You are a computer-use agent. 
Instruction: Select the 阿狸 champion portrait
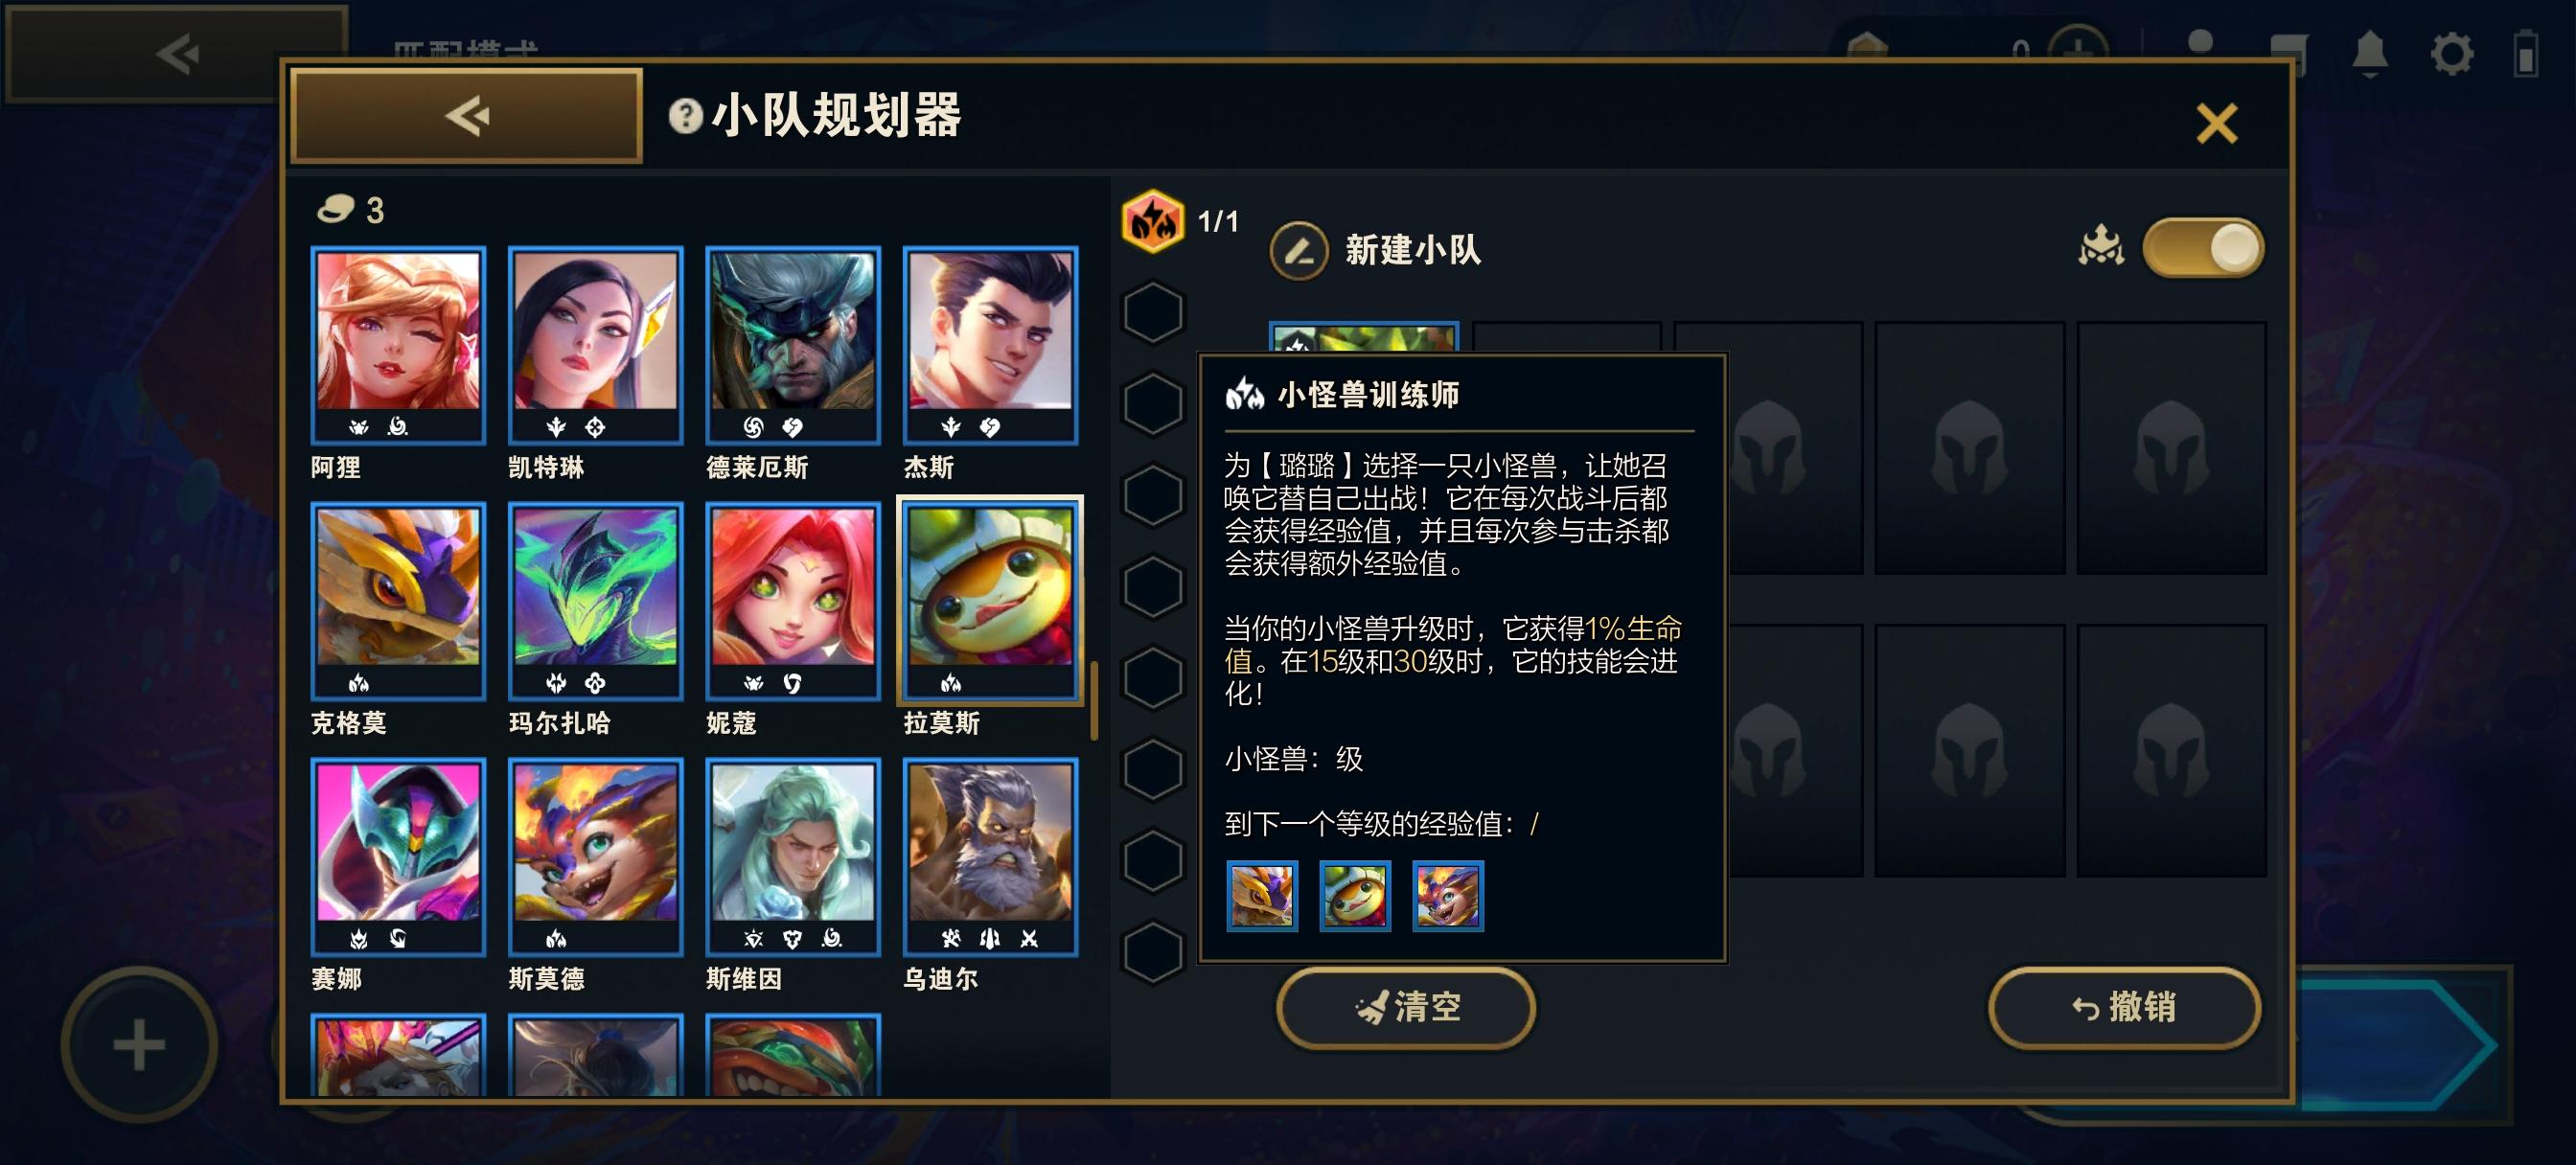(x=398, y=345)
